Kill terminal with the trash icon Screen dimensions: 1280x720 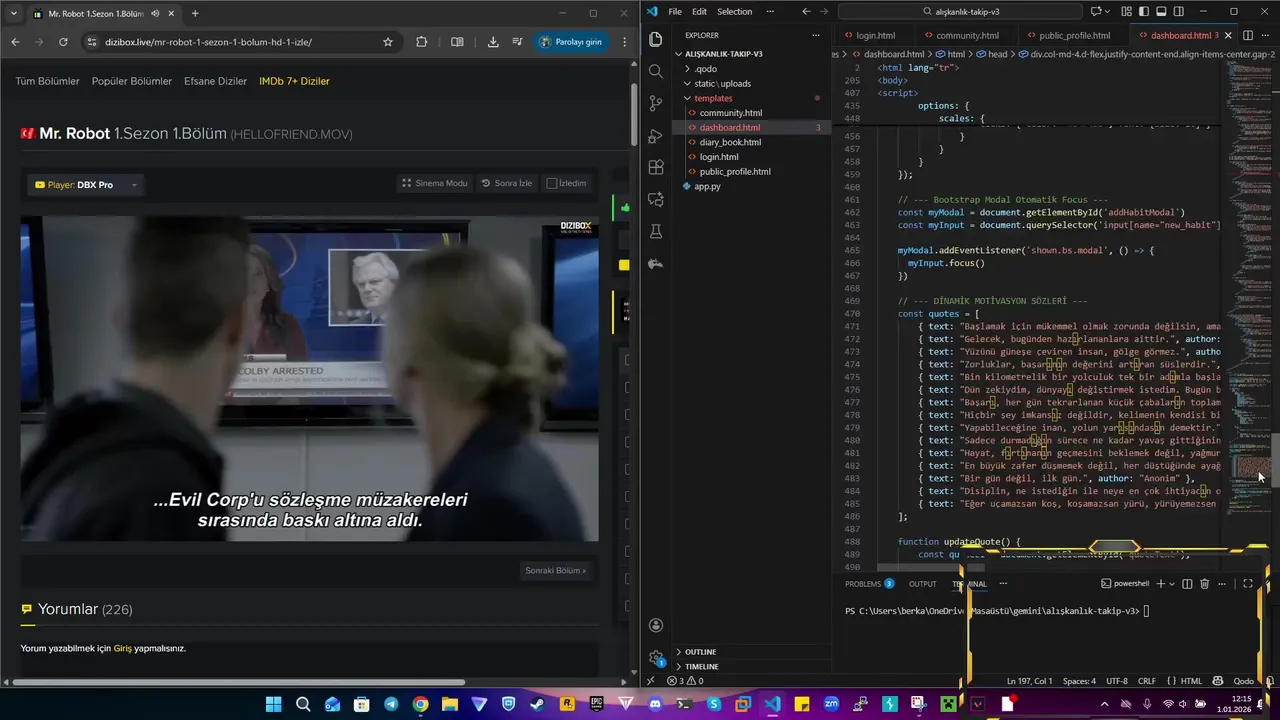tap(1204, 584)
